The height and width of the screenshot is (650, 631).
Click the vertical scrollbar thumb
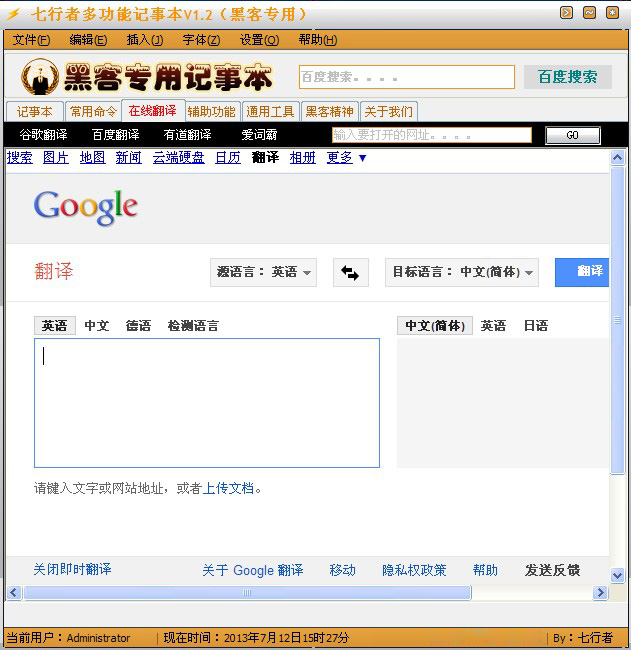(617, 320)
